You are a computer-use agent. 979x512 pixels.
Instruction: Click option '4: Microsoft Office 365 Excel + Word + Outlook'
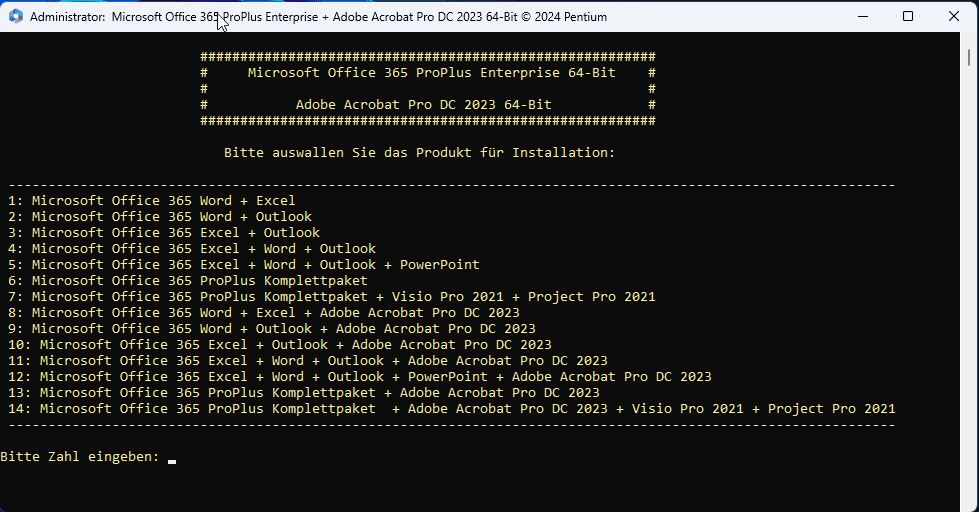click(x=192, y=249)
